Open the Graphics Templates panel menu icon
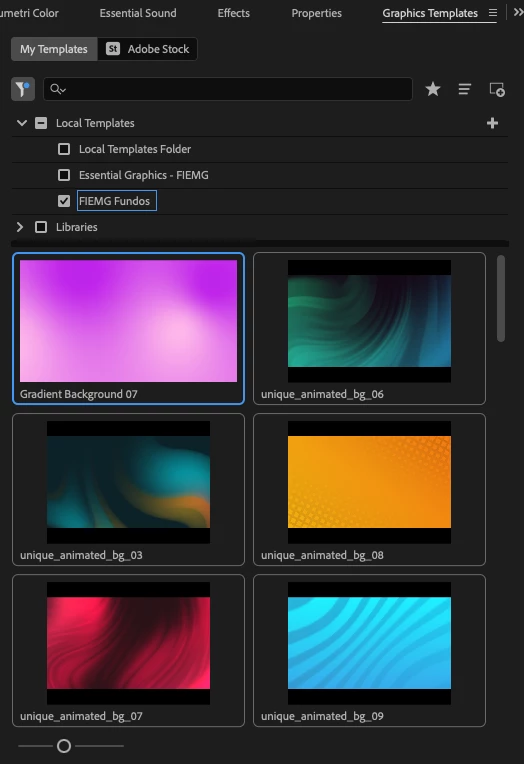This screenshot has width=524, height=764. tap(493, 13)
